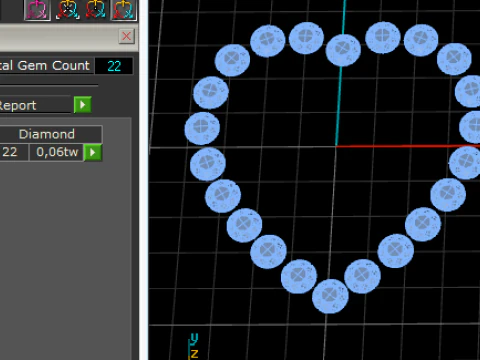Viewport: 480px width, 360px height.
Task: Click green arrow next to 0,06tw
Action: click(93, 152)
